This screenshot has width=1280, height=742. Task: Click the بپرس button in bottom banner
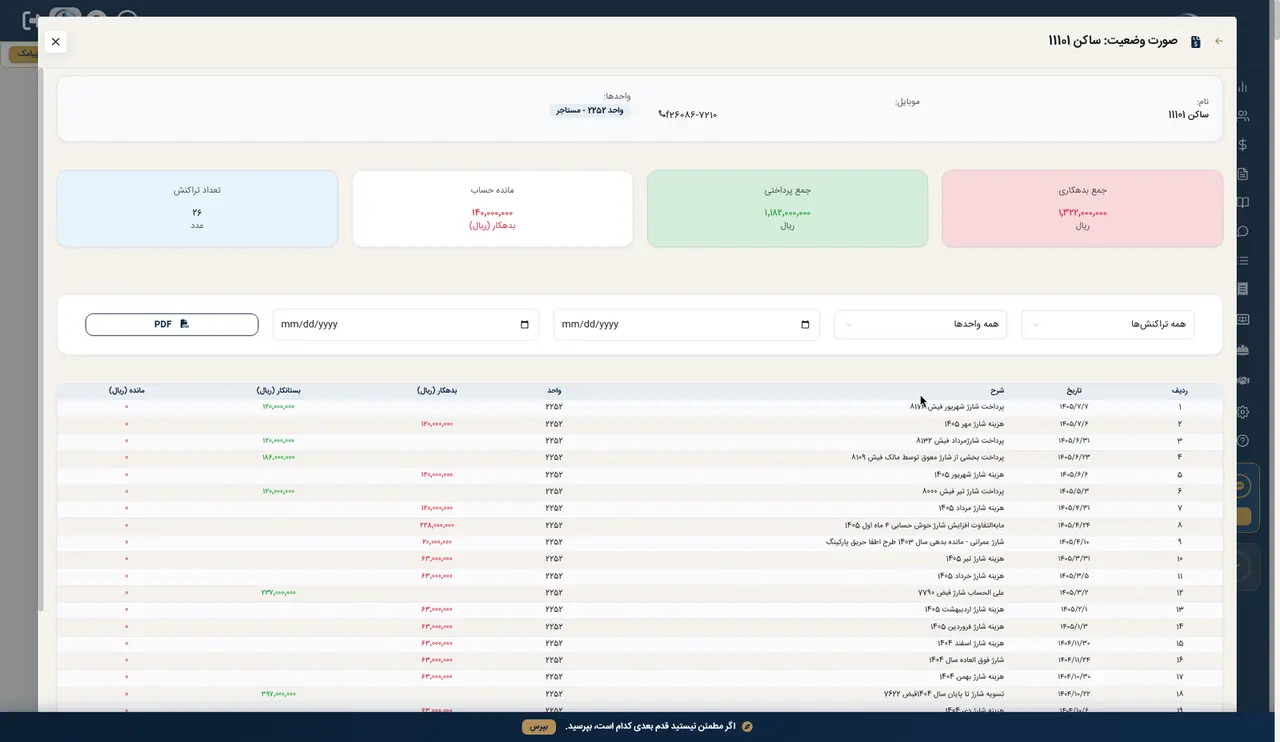(539, 726)
